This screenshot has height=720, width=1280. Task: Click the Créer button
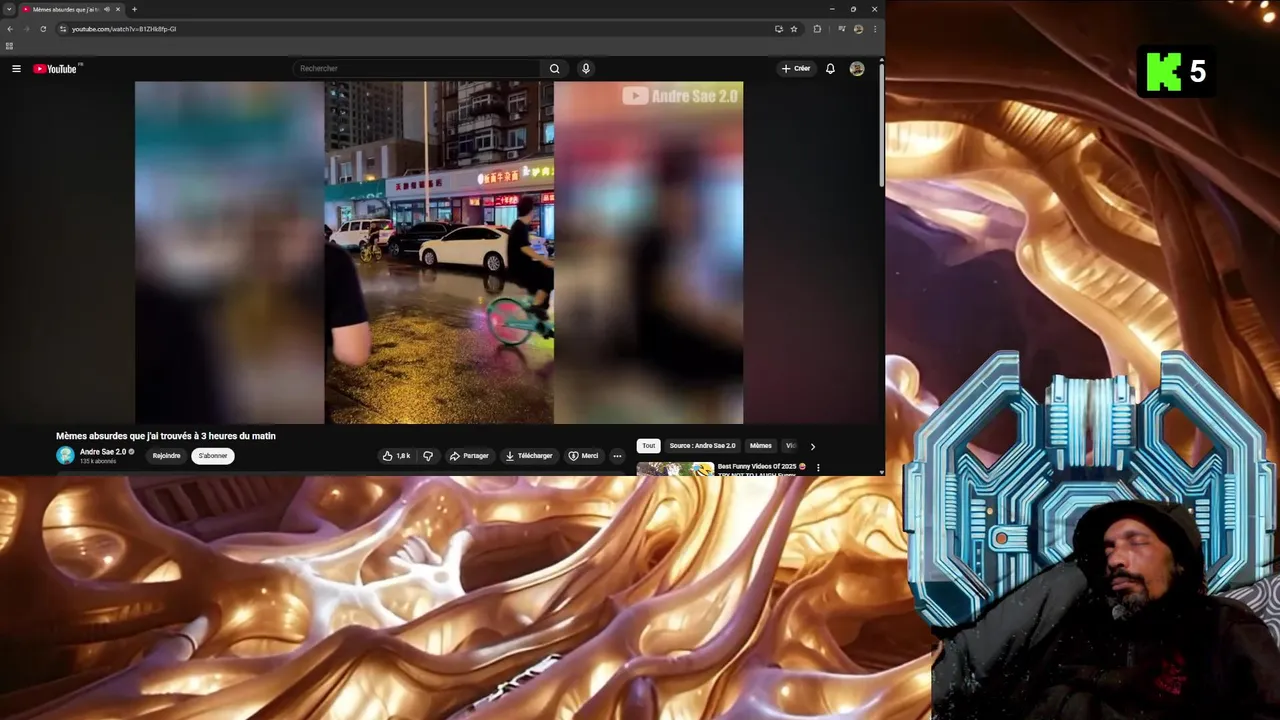pyautogui.click(x=797, y=69)
